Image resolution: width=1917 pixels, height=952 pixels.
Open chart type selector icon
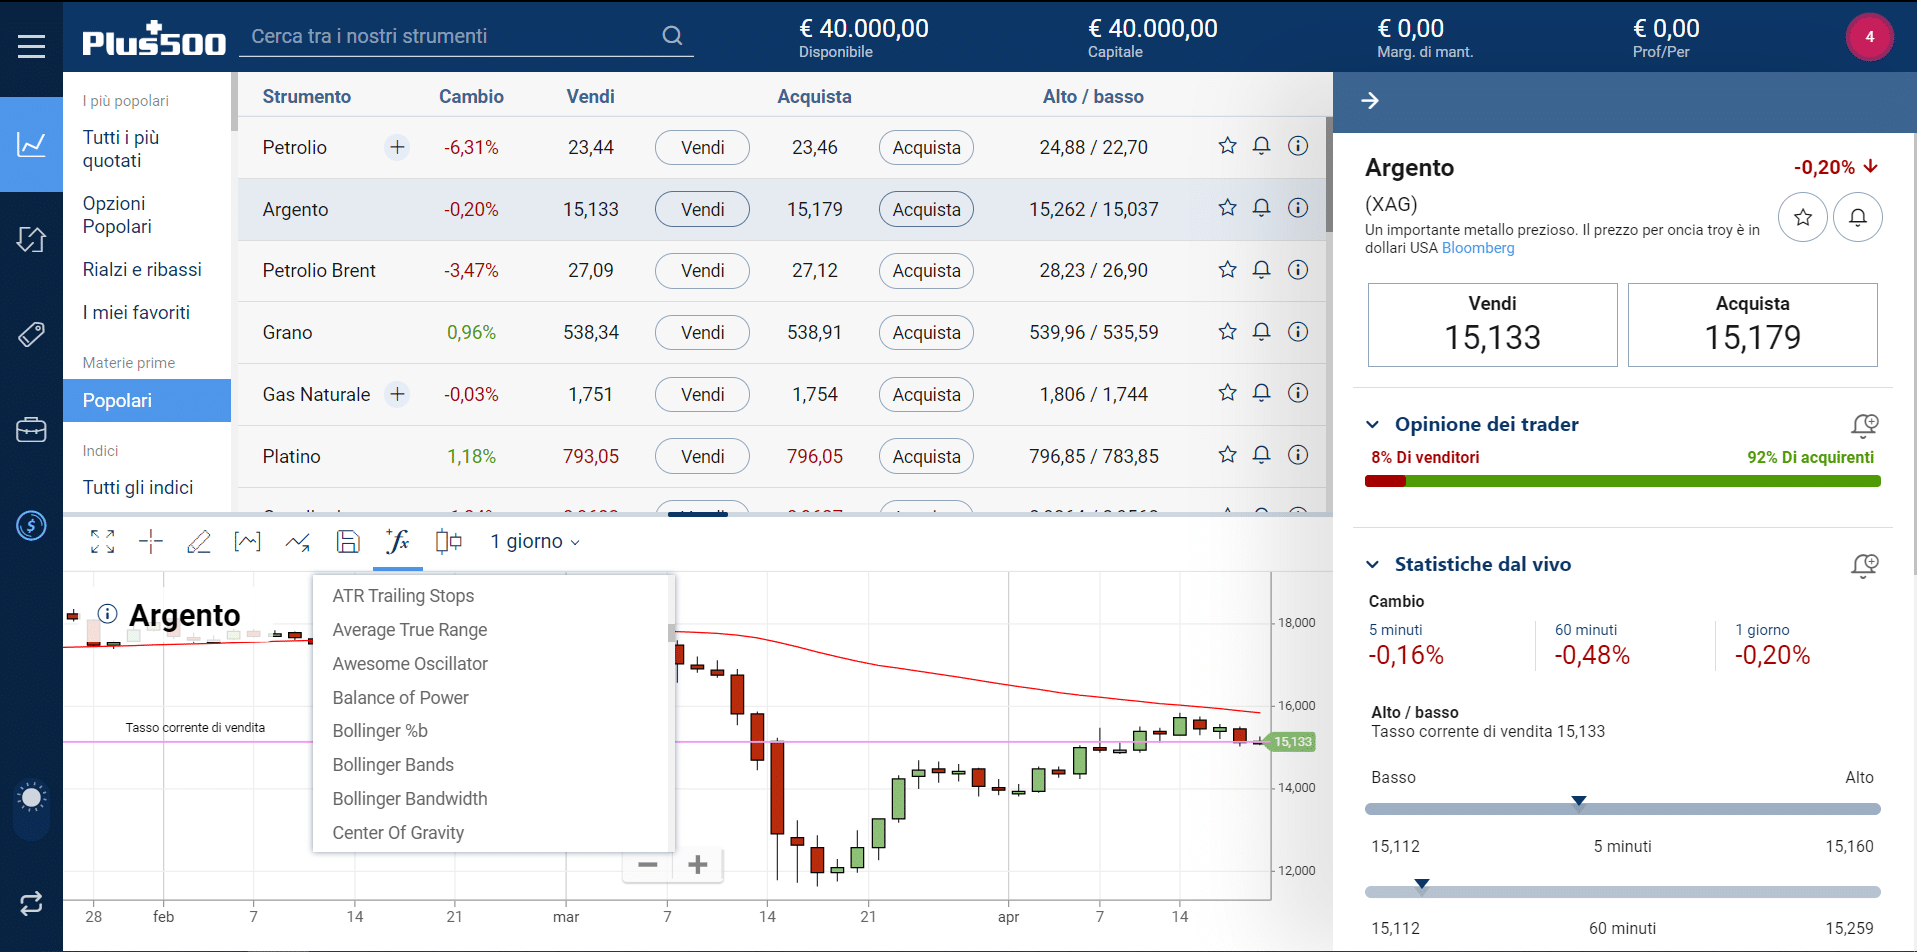247,542
